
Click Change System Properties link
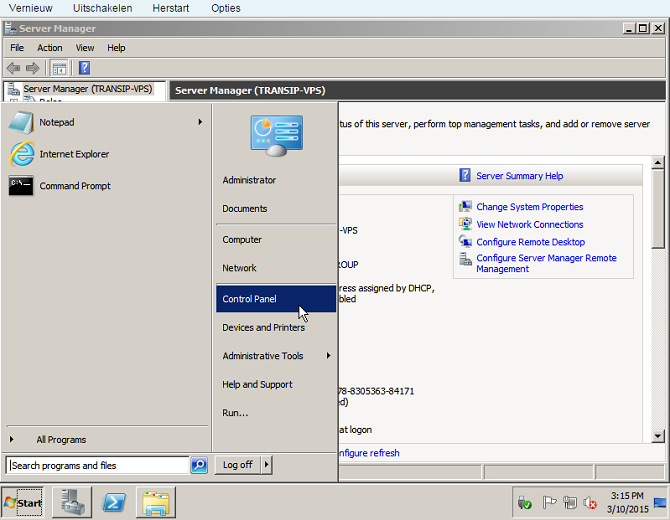(x=529, y=207)
